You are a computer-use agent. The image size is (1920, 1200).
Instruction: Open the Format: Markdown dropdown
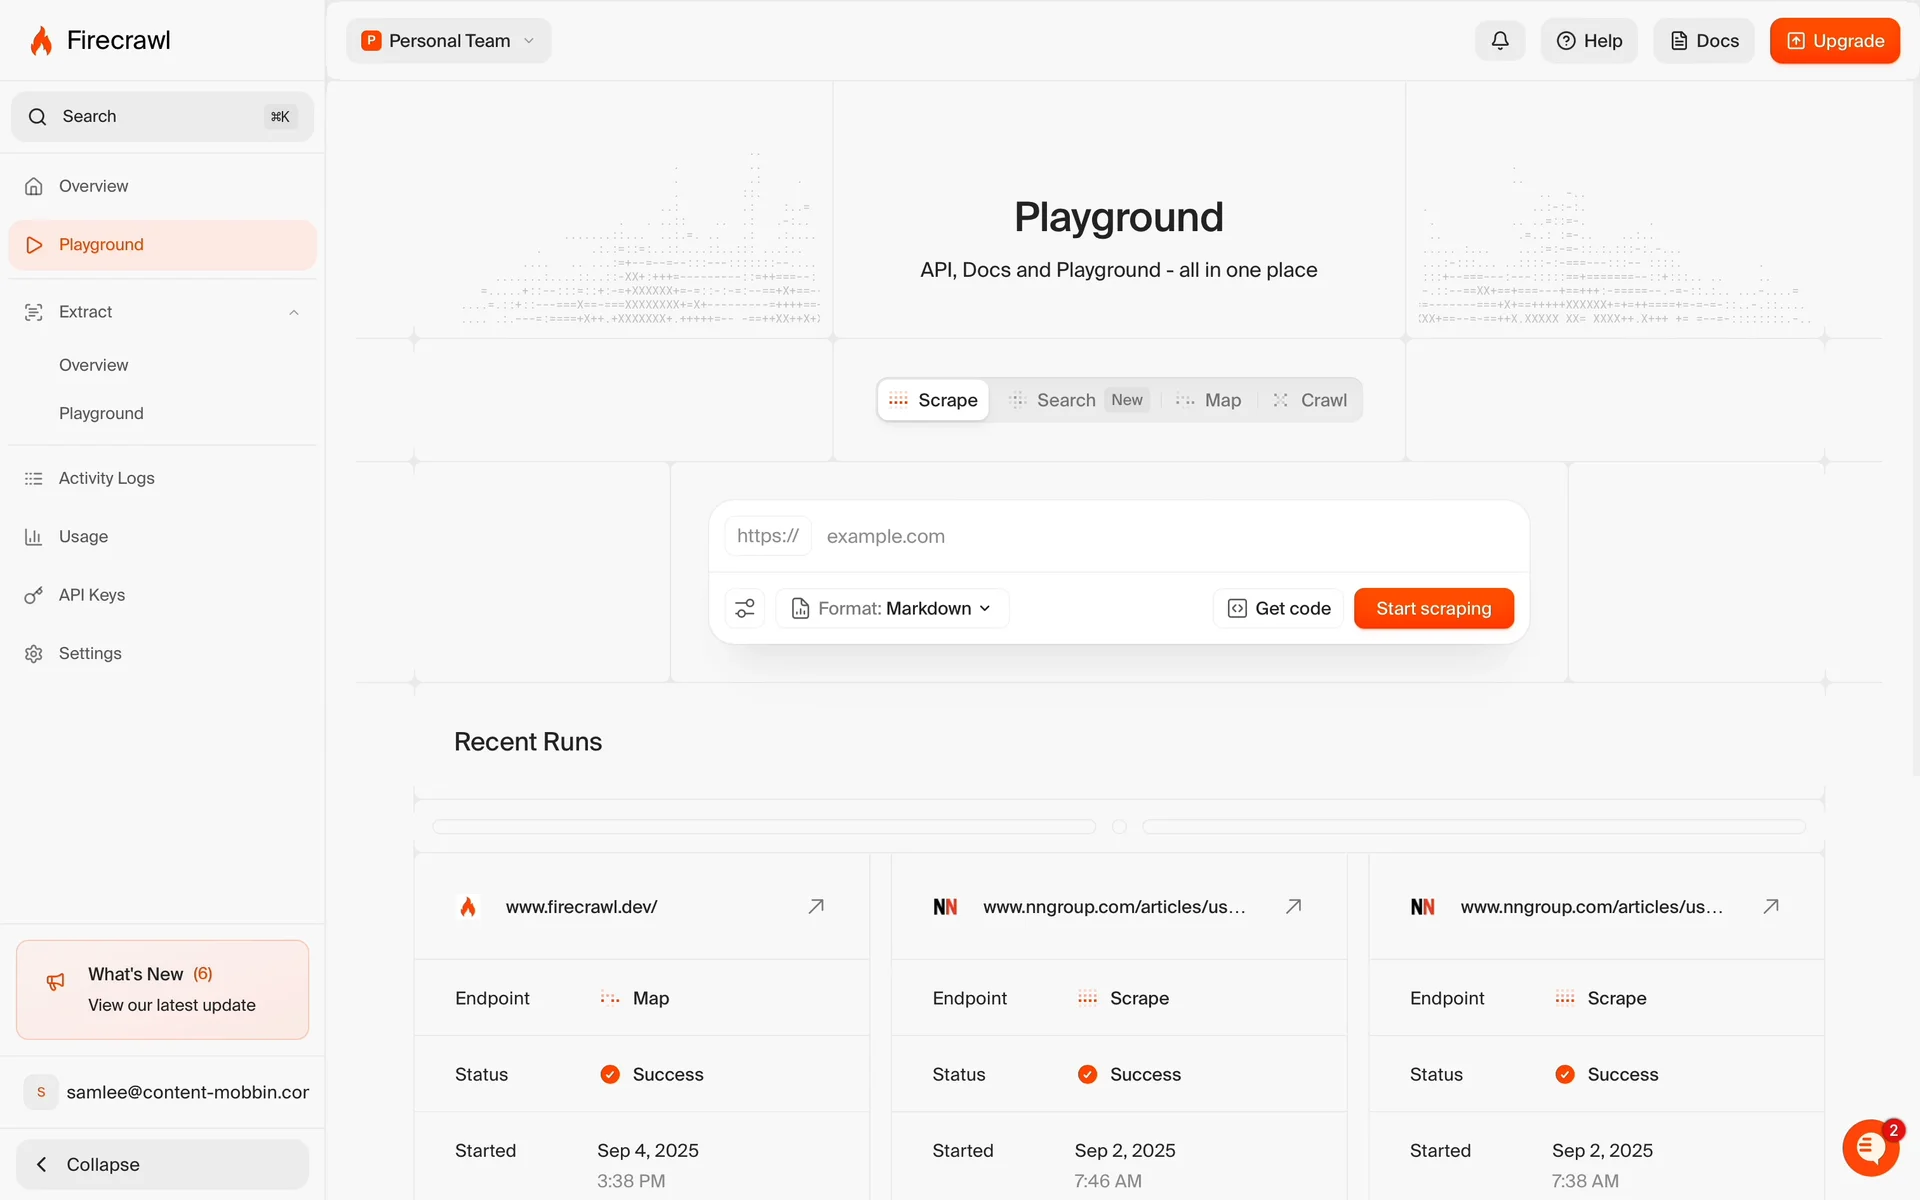tap(892, 608)
